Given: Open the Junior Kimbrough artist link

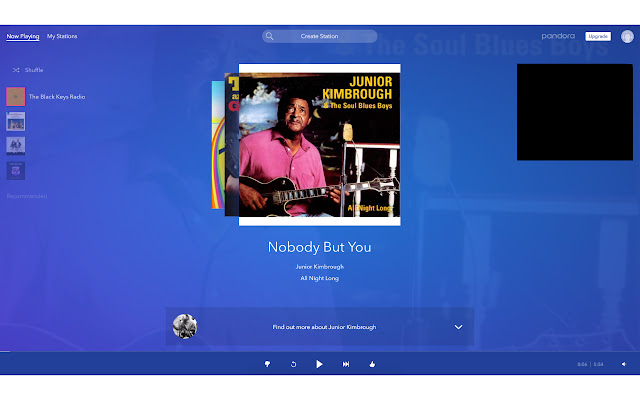Looking at the screenshot, I should click(320, 267).
